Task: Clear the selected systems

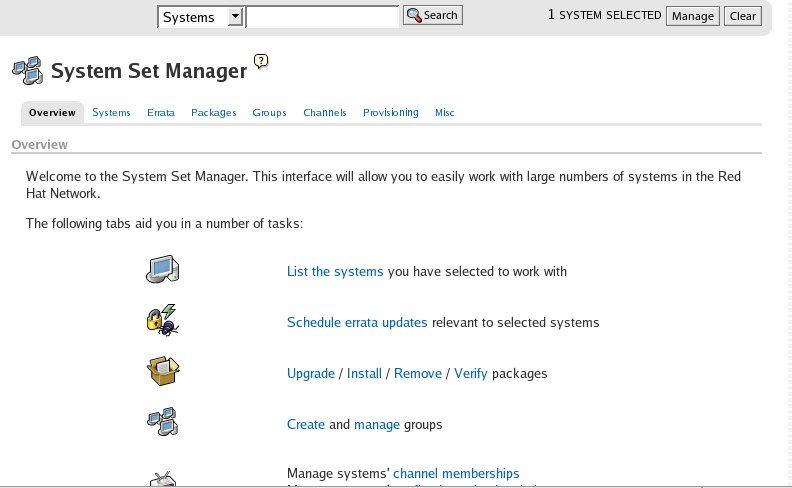Action: tap(743, 16)
